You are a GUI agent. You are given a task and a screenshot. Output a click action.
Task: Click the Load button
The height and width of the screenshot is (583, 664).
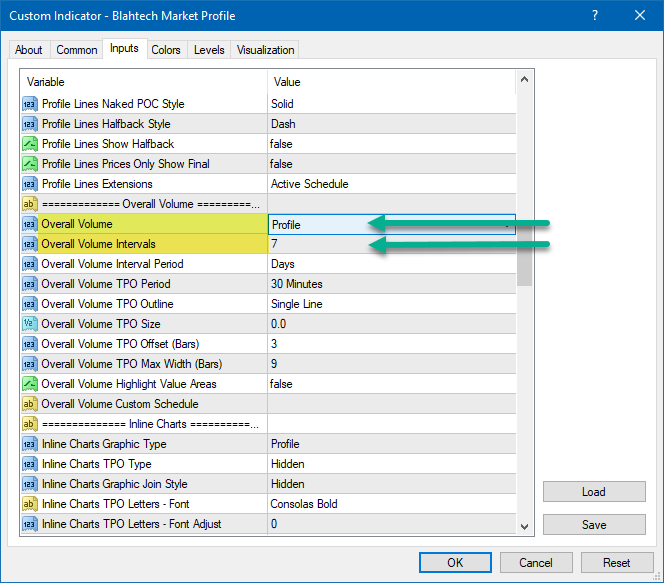[x=593, y=492]
